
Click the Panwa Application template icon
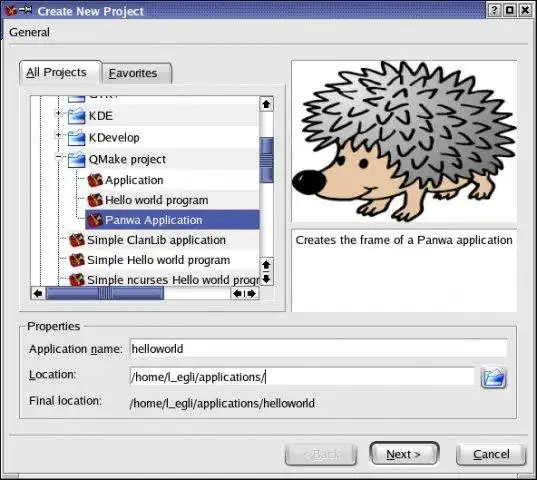[x=95, y=220]
